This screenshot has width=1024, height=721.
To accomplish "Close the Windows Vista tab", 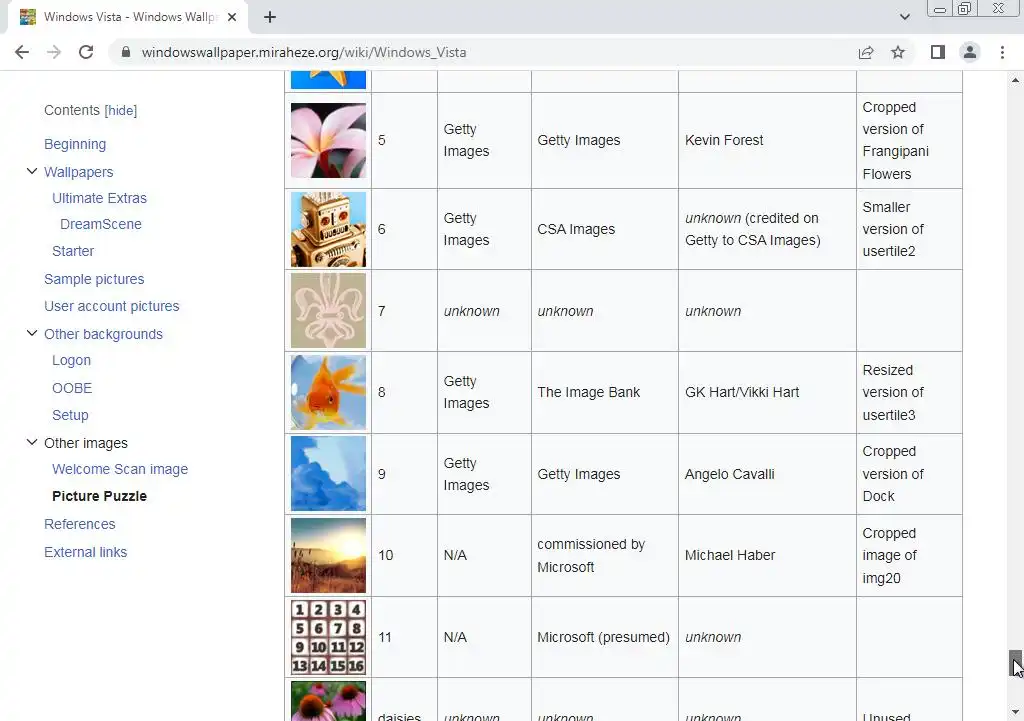I will click(232, 17).
